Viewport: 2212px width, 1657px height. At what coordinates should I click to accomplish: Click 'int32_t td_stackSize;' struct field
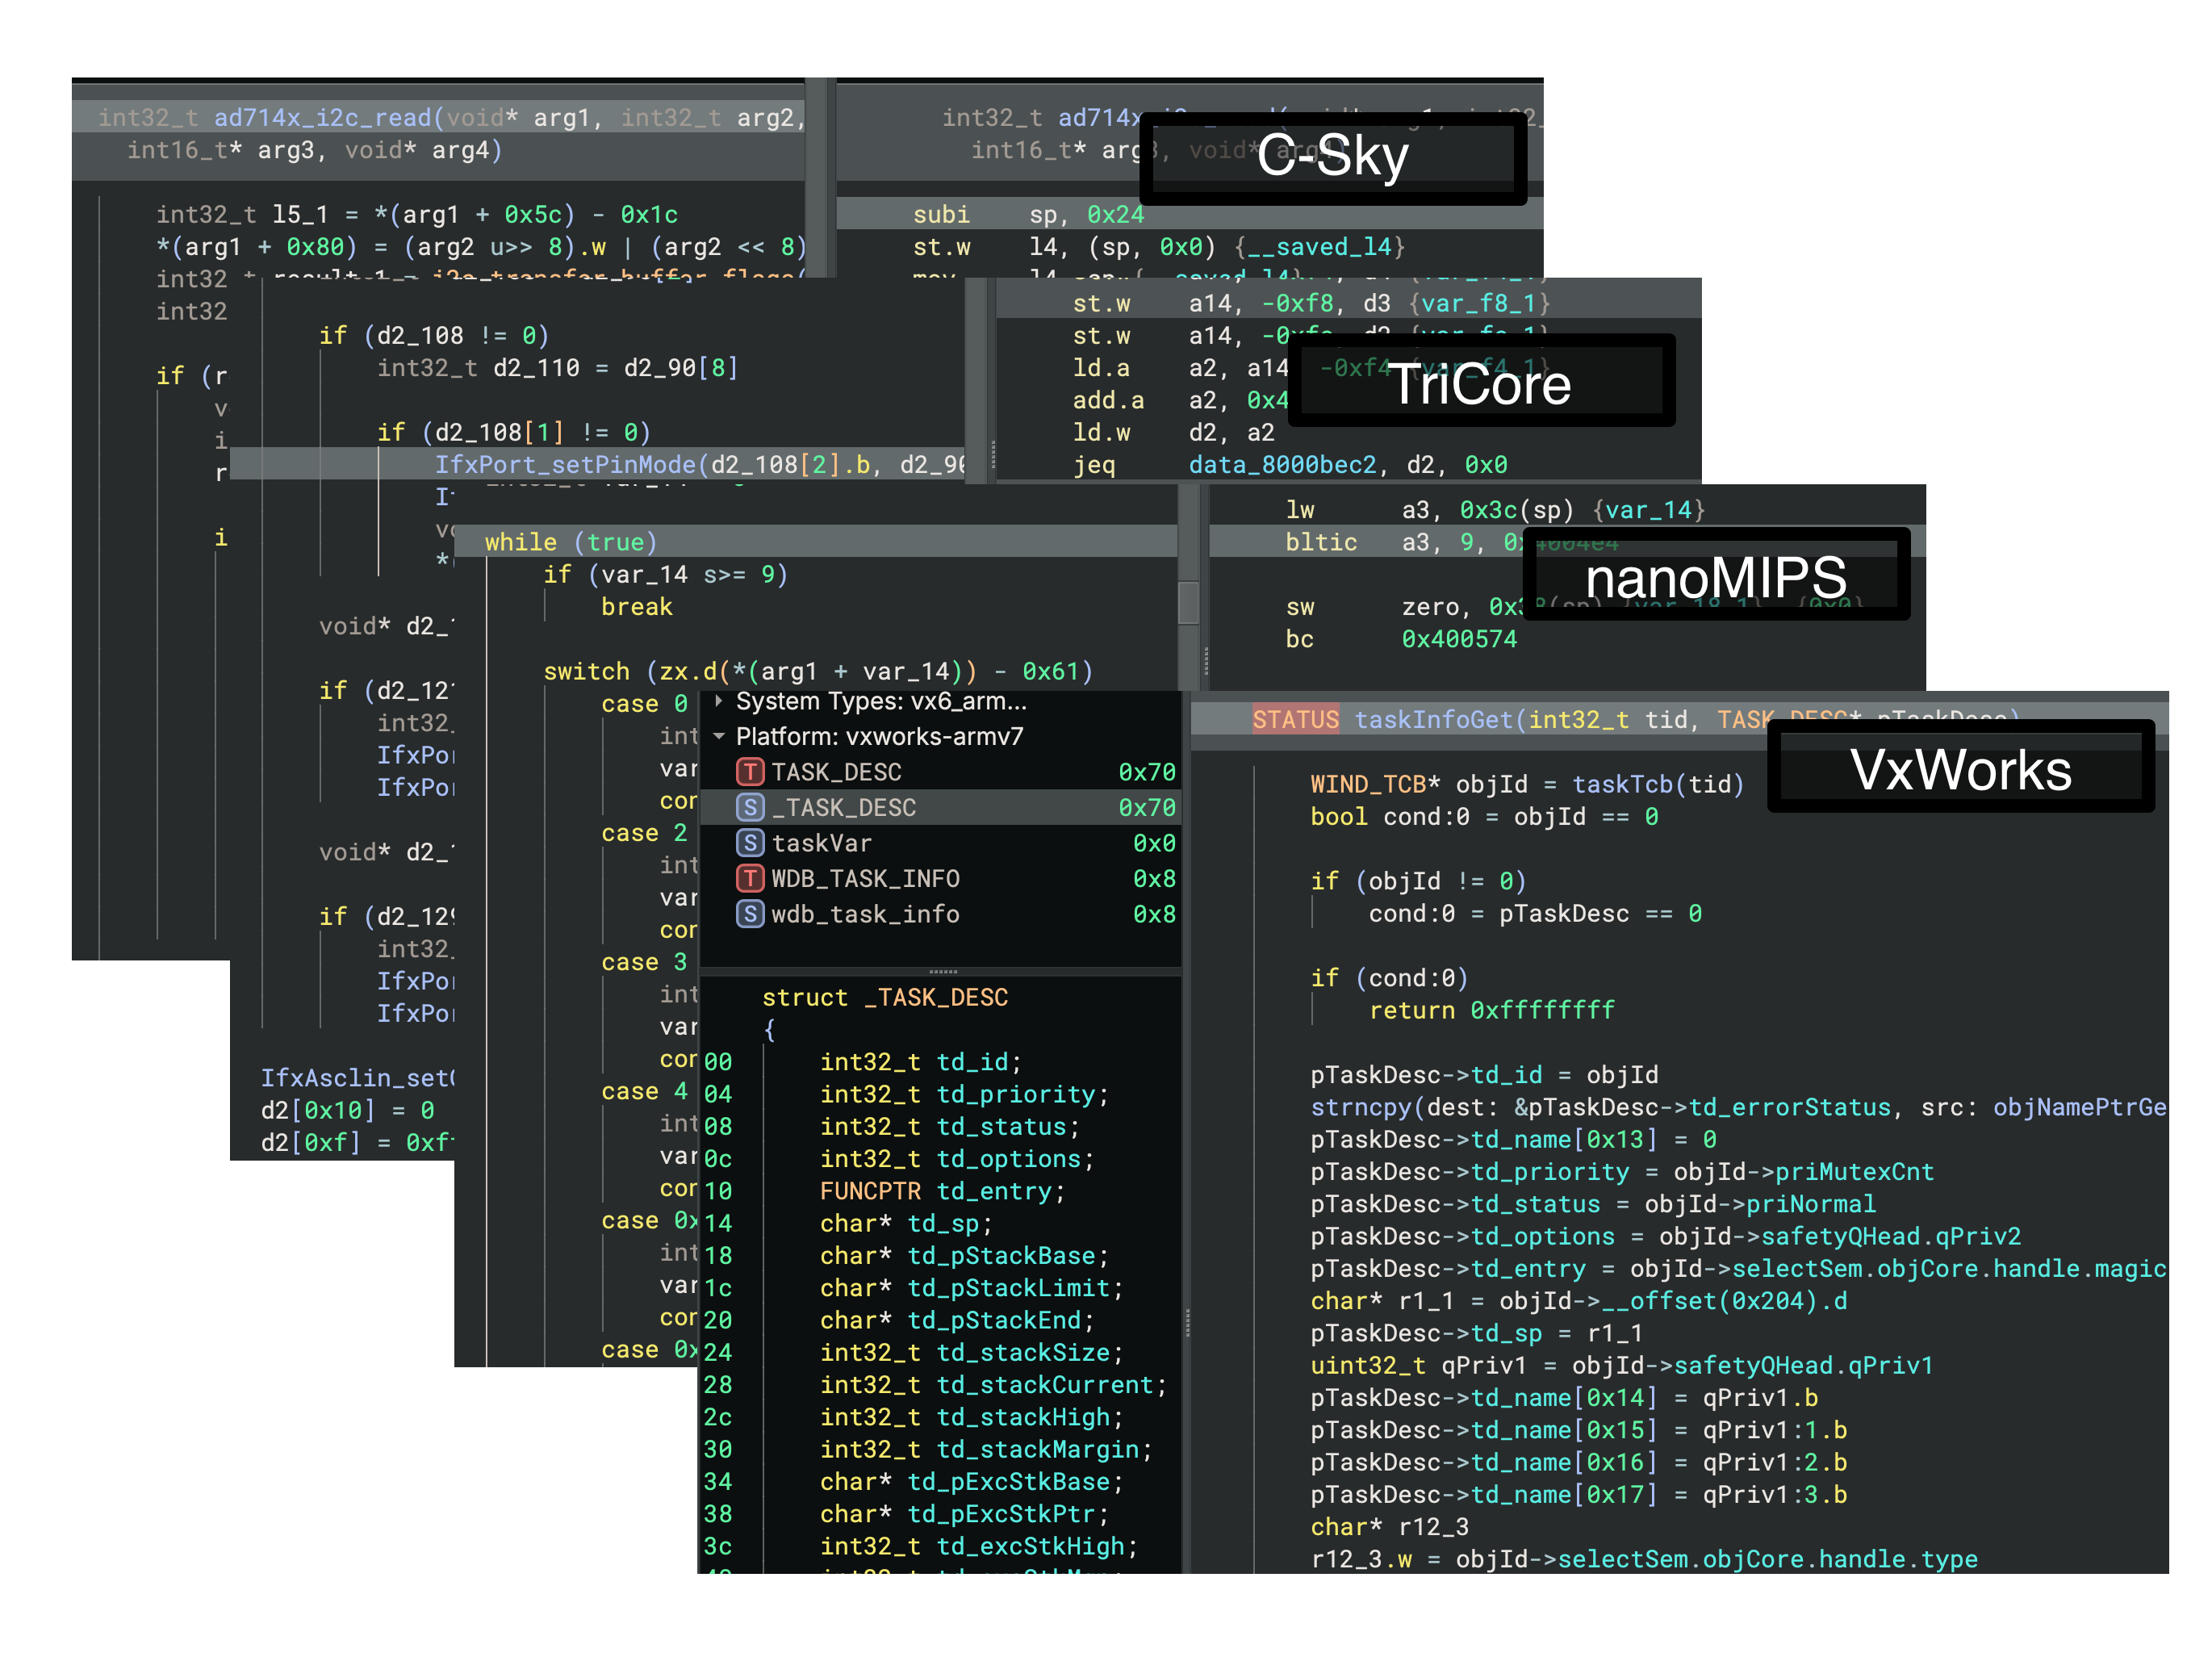[971, 1353]
